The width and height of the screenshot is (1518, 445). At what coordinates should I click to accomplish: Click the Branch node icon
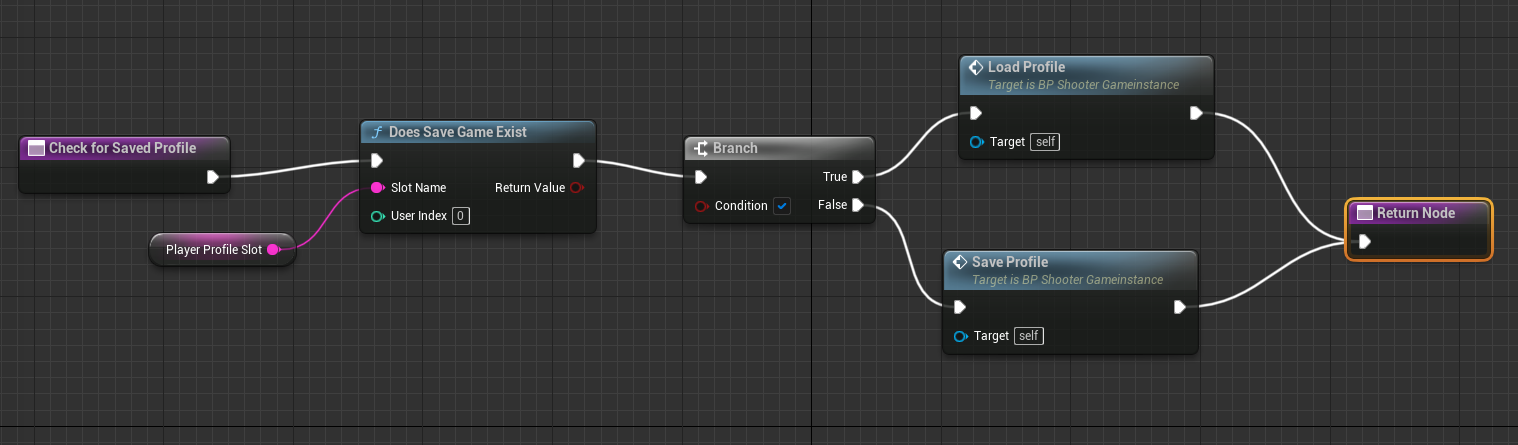(x=701, y=148)
